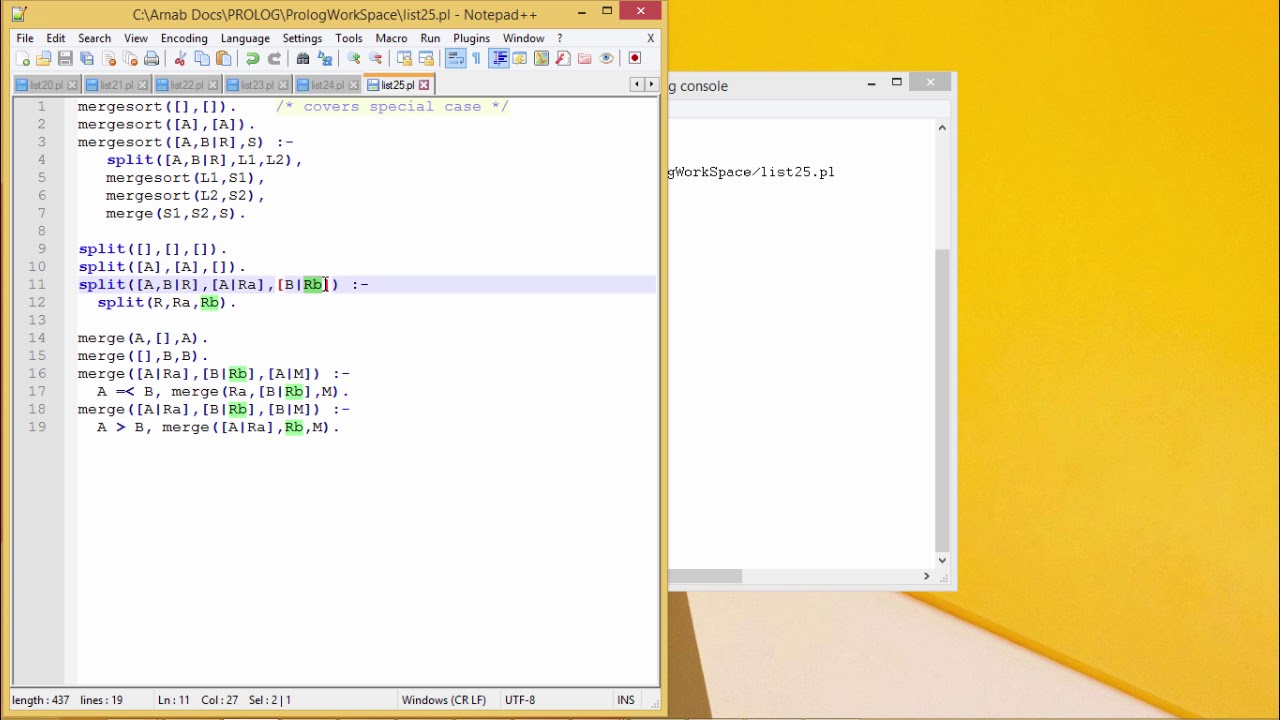Screen dimensions: 1280x720
Task: Undo the last edit with the green arrow
Action: tap(252, 59)
